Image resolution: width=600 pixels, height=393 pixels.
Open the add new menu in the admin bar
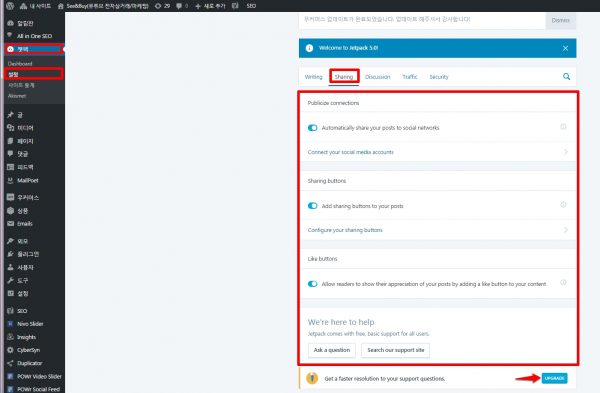tap(210, 6)
